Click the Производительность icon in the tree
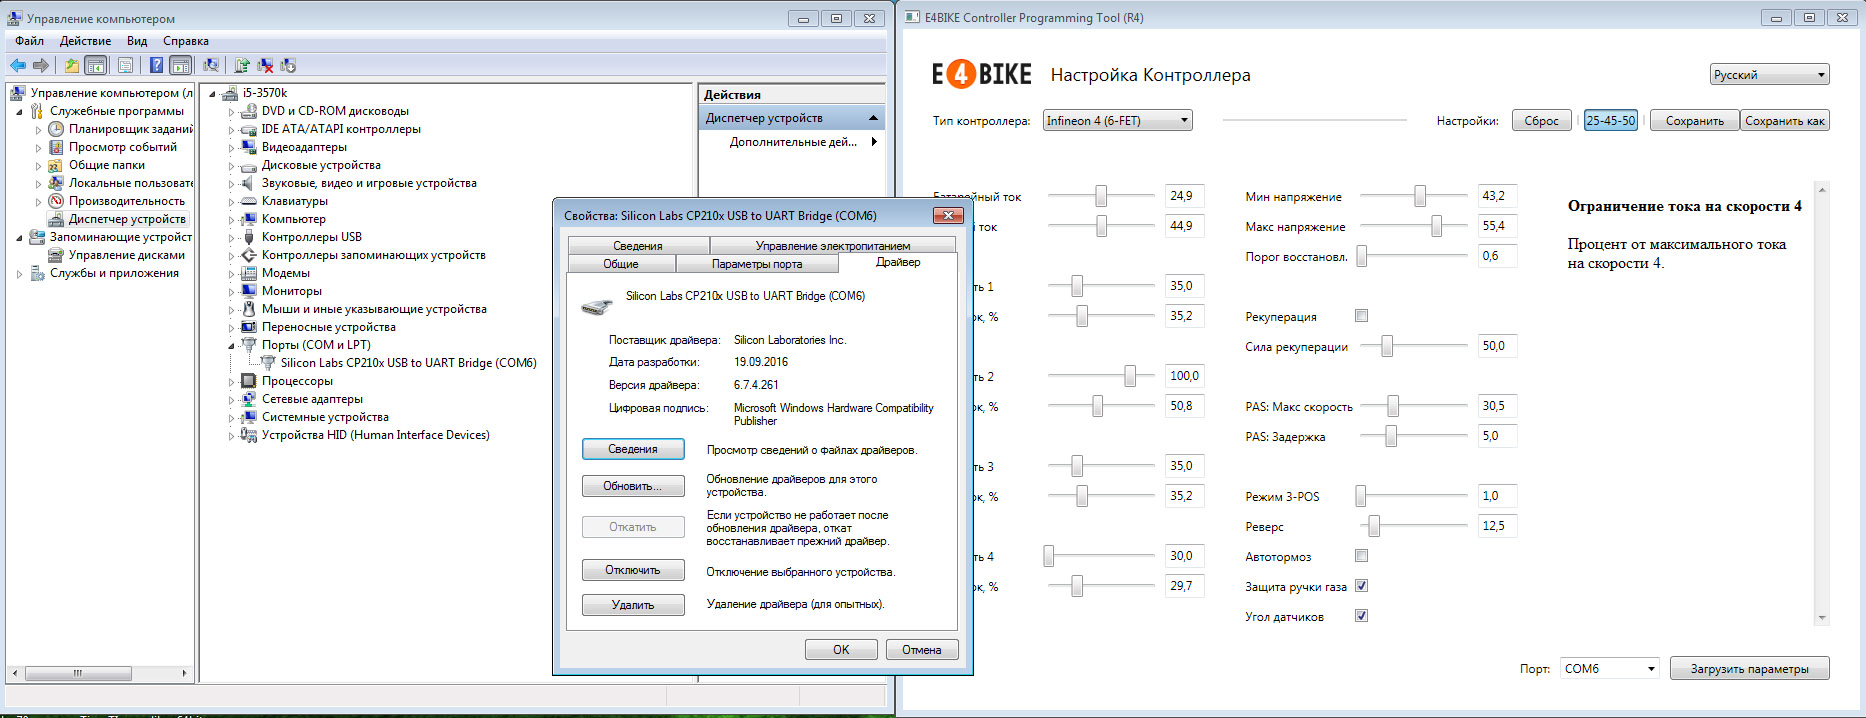 click(56, 201)
